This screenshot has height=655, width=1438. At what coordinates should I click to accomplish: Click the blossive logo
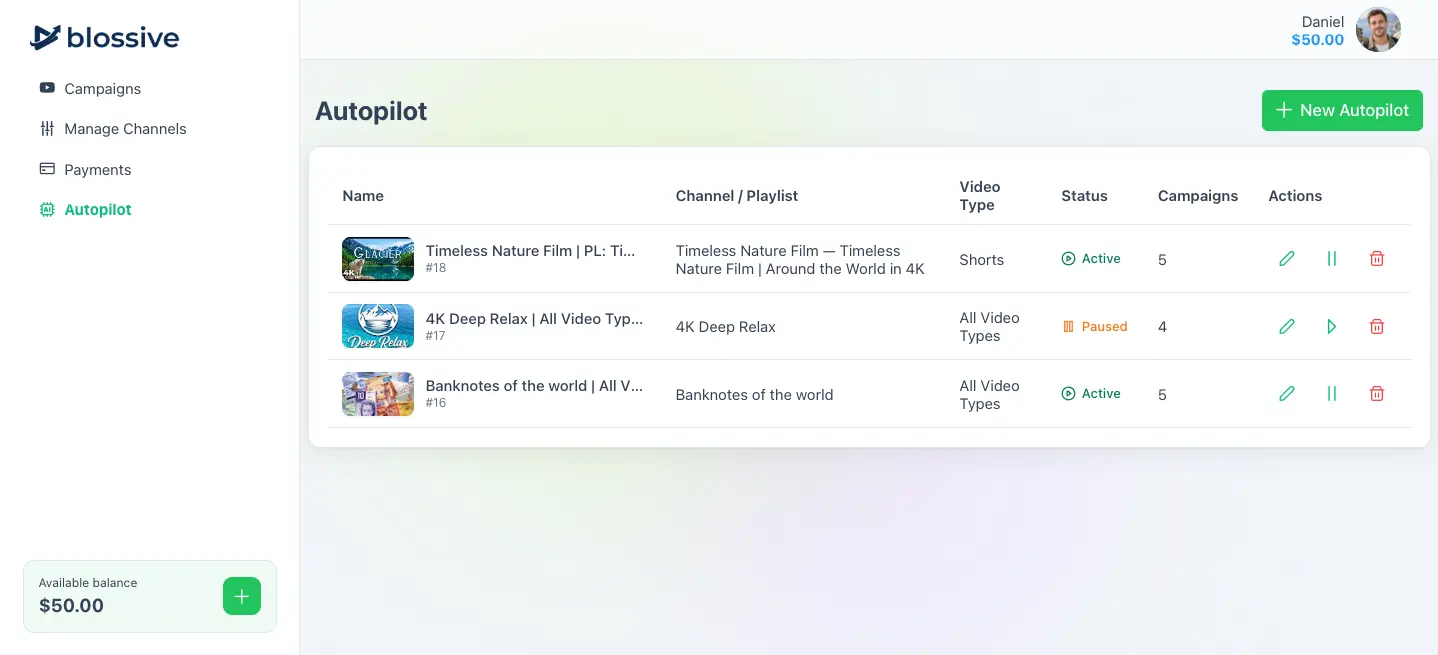pyautogui.click(x=105, y=38)
